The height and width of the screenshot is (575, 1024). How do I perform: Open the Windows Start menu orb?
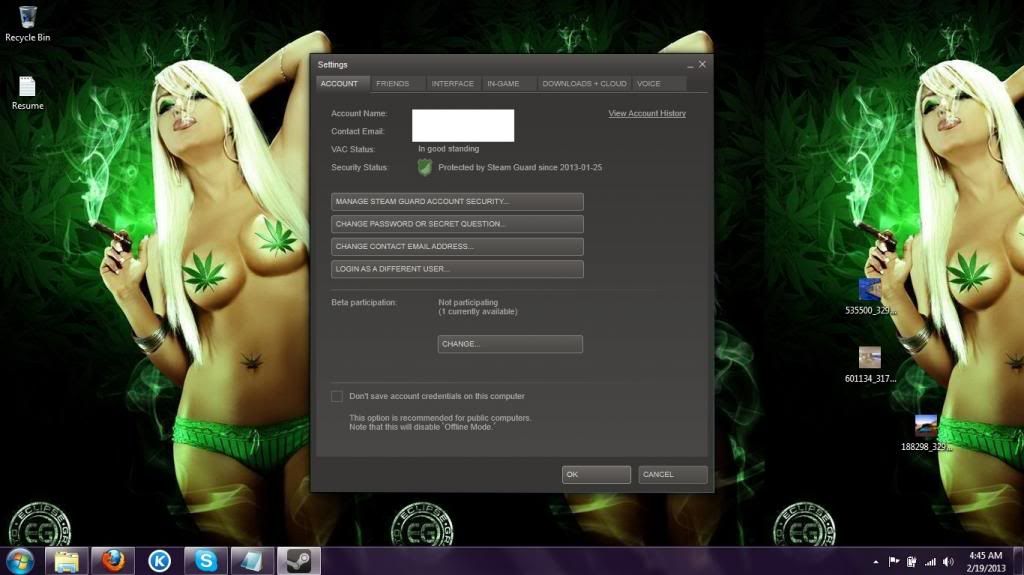(x=20, y=561)
